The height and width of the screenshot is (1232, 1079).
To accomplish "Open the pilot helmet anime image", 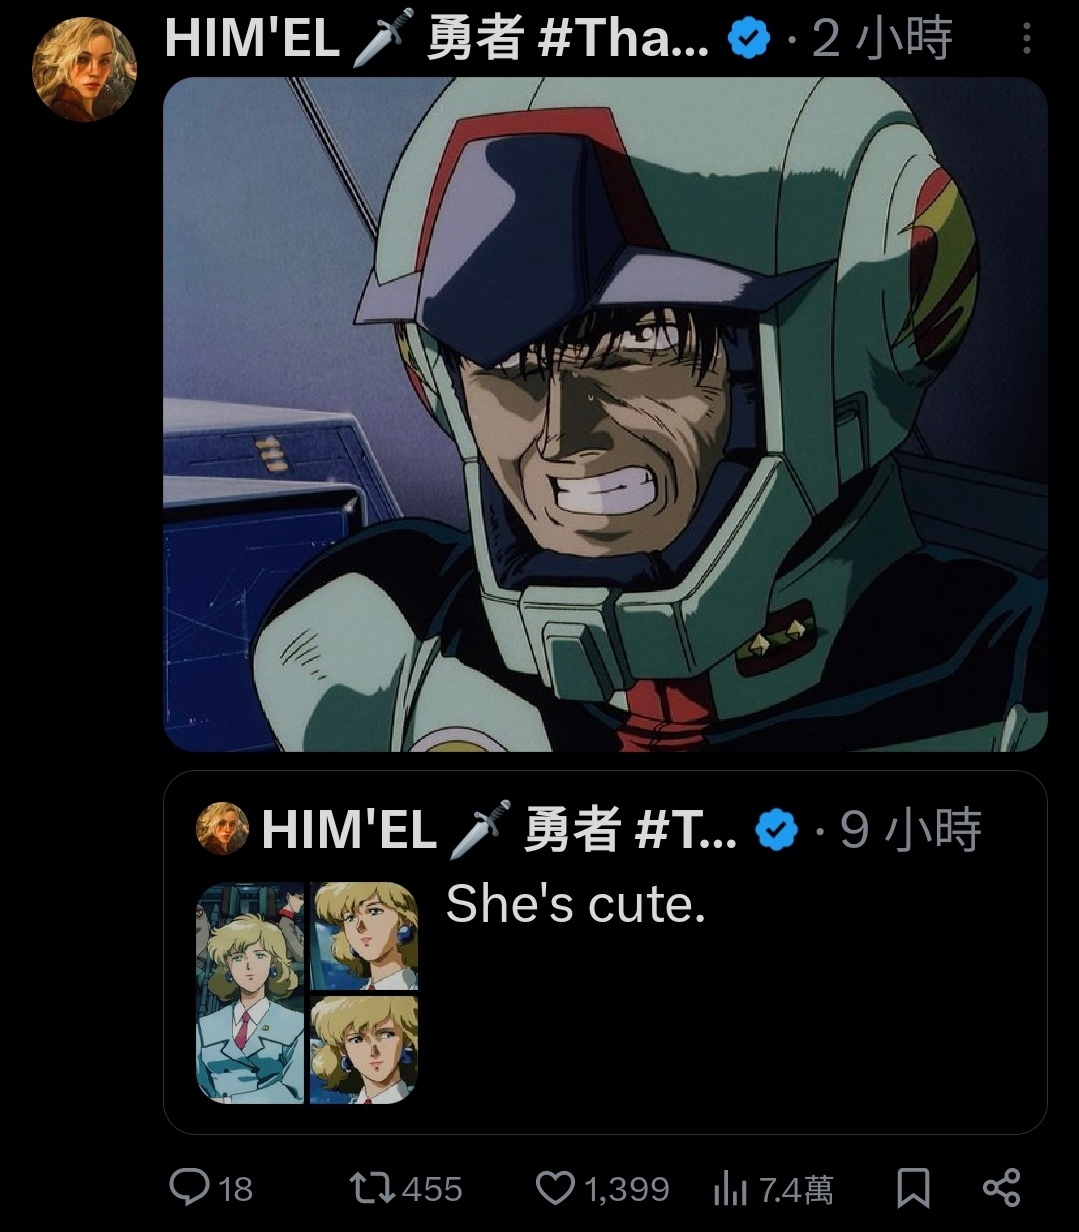I will tap(605, 414).
